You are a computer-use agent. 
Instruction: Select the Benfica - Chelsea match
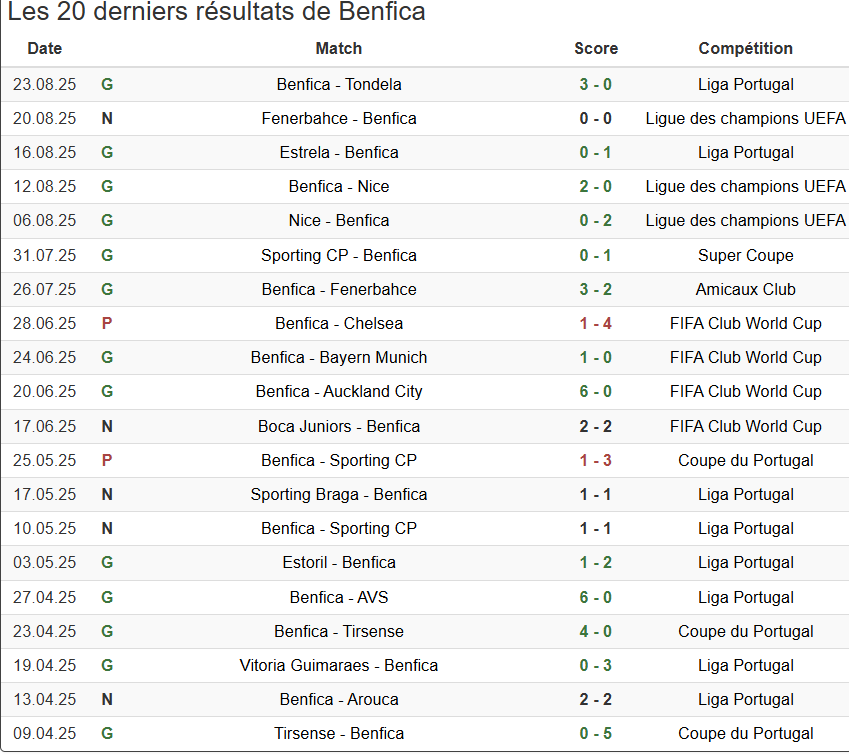click(x=339, y=323)
